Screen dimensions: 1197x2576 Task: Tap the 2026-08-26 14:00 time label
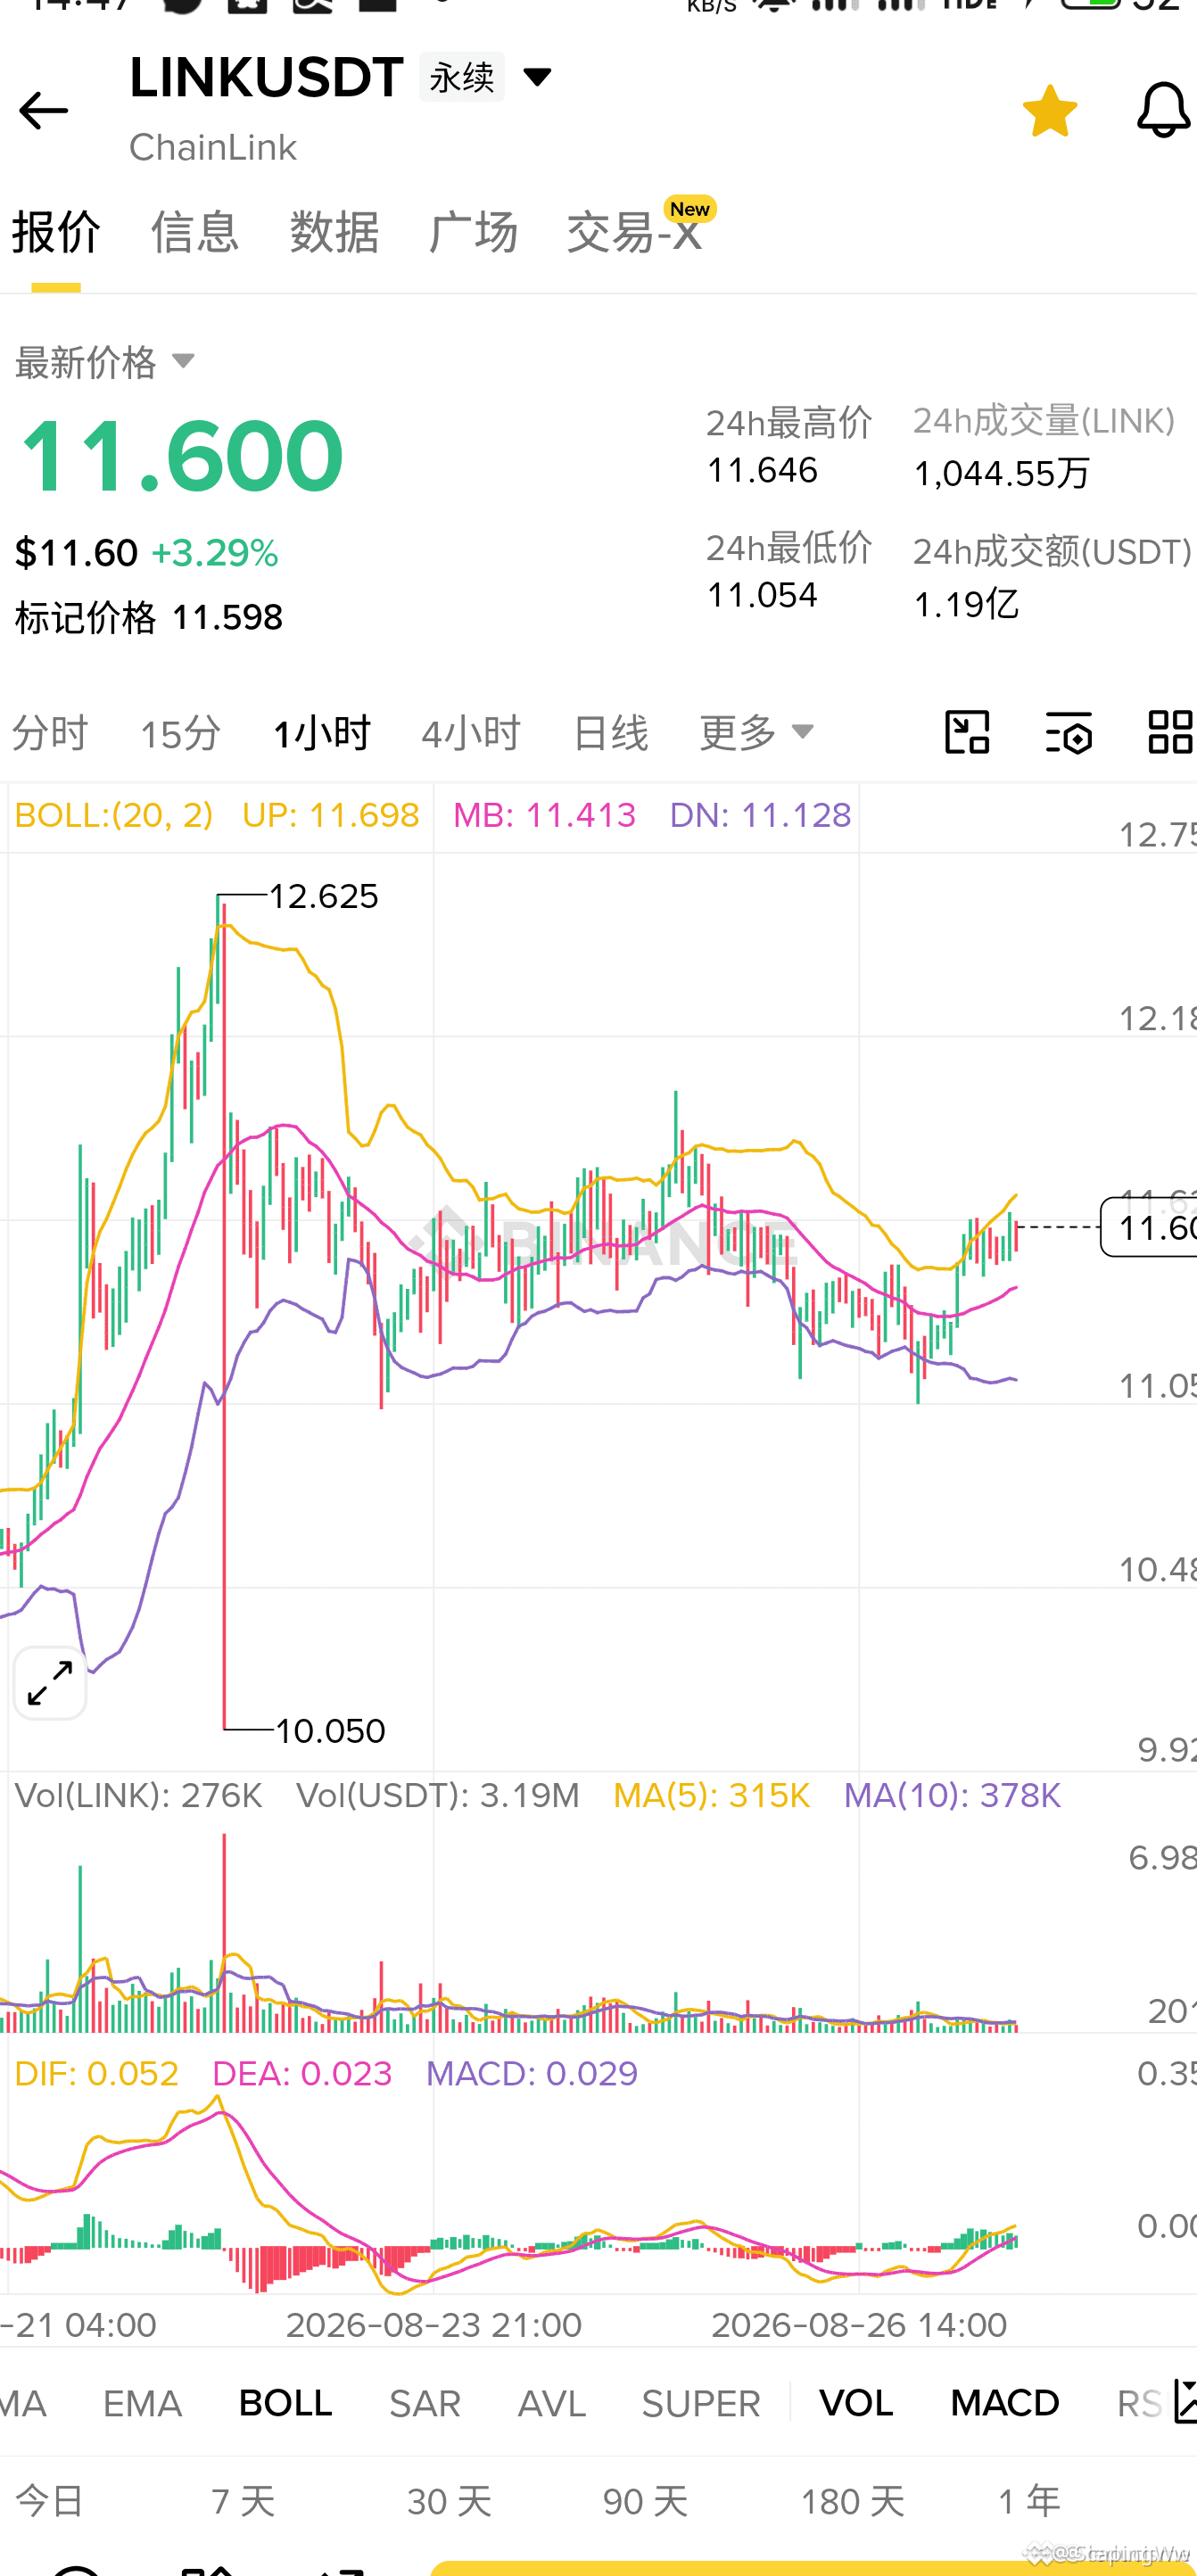point(859,2325)
